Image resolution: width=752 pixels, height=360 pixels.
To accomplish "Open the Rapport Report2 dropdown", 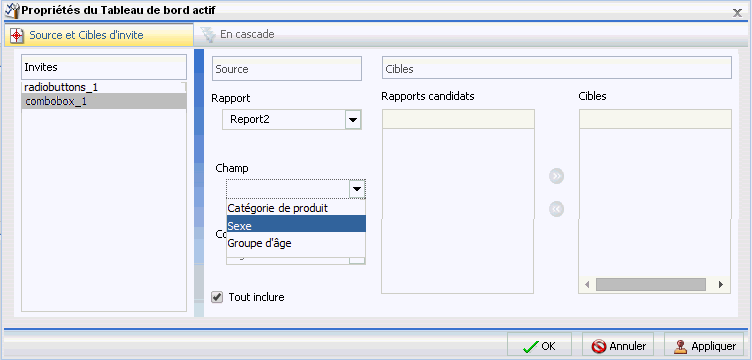I will click(353, 120).
